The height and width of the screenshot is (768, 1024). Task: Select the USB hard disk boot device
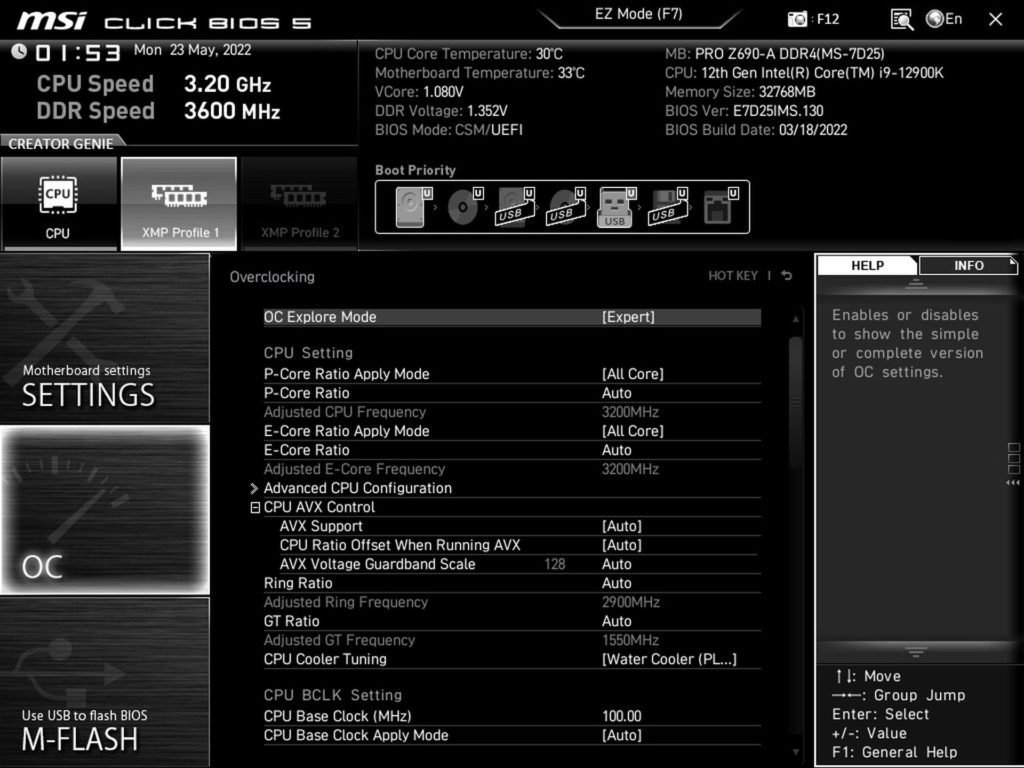click(515, 207)
